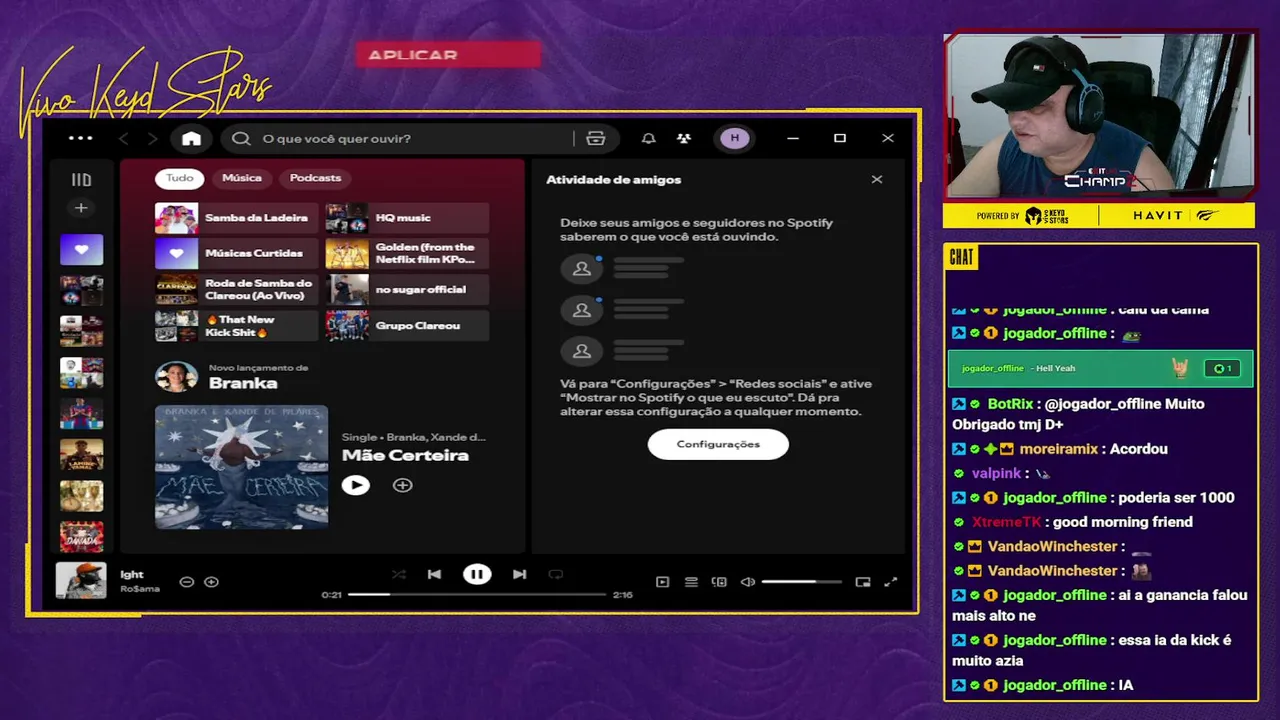Close the 'Atividade de amigos' panel
Screen dimensions: 1280x720
(877, 180)
